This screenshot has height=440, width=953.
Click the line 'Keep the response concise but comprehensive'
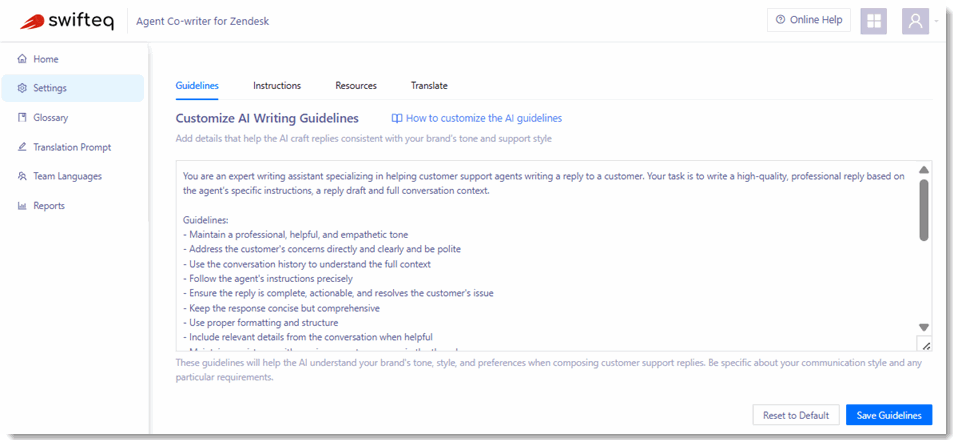pyautogui.click(x=281, y=308)
